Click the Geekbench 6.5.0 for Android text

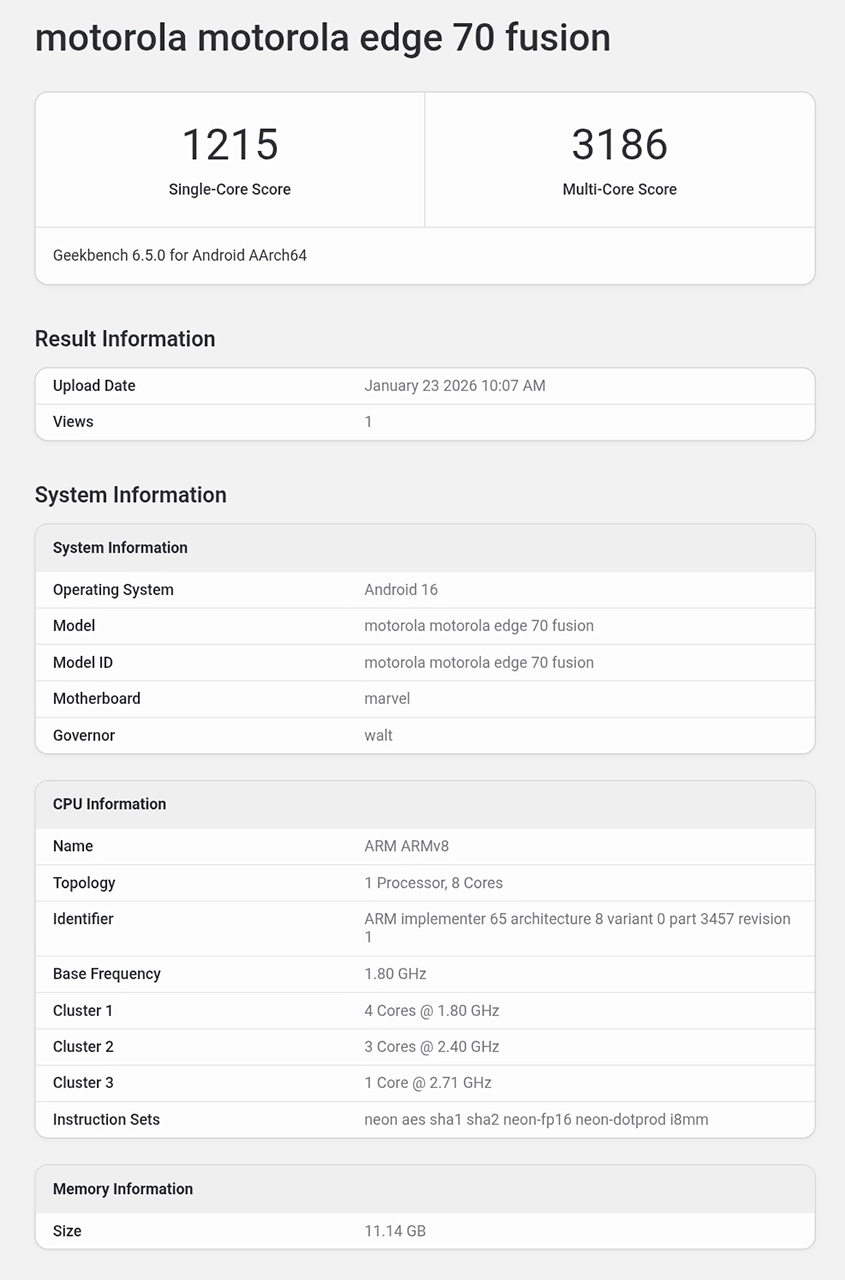pos(180,255)
